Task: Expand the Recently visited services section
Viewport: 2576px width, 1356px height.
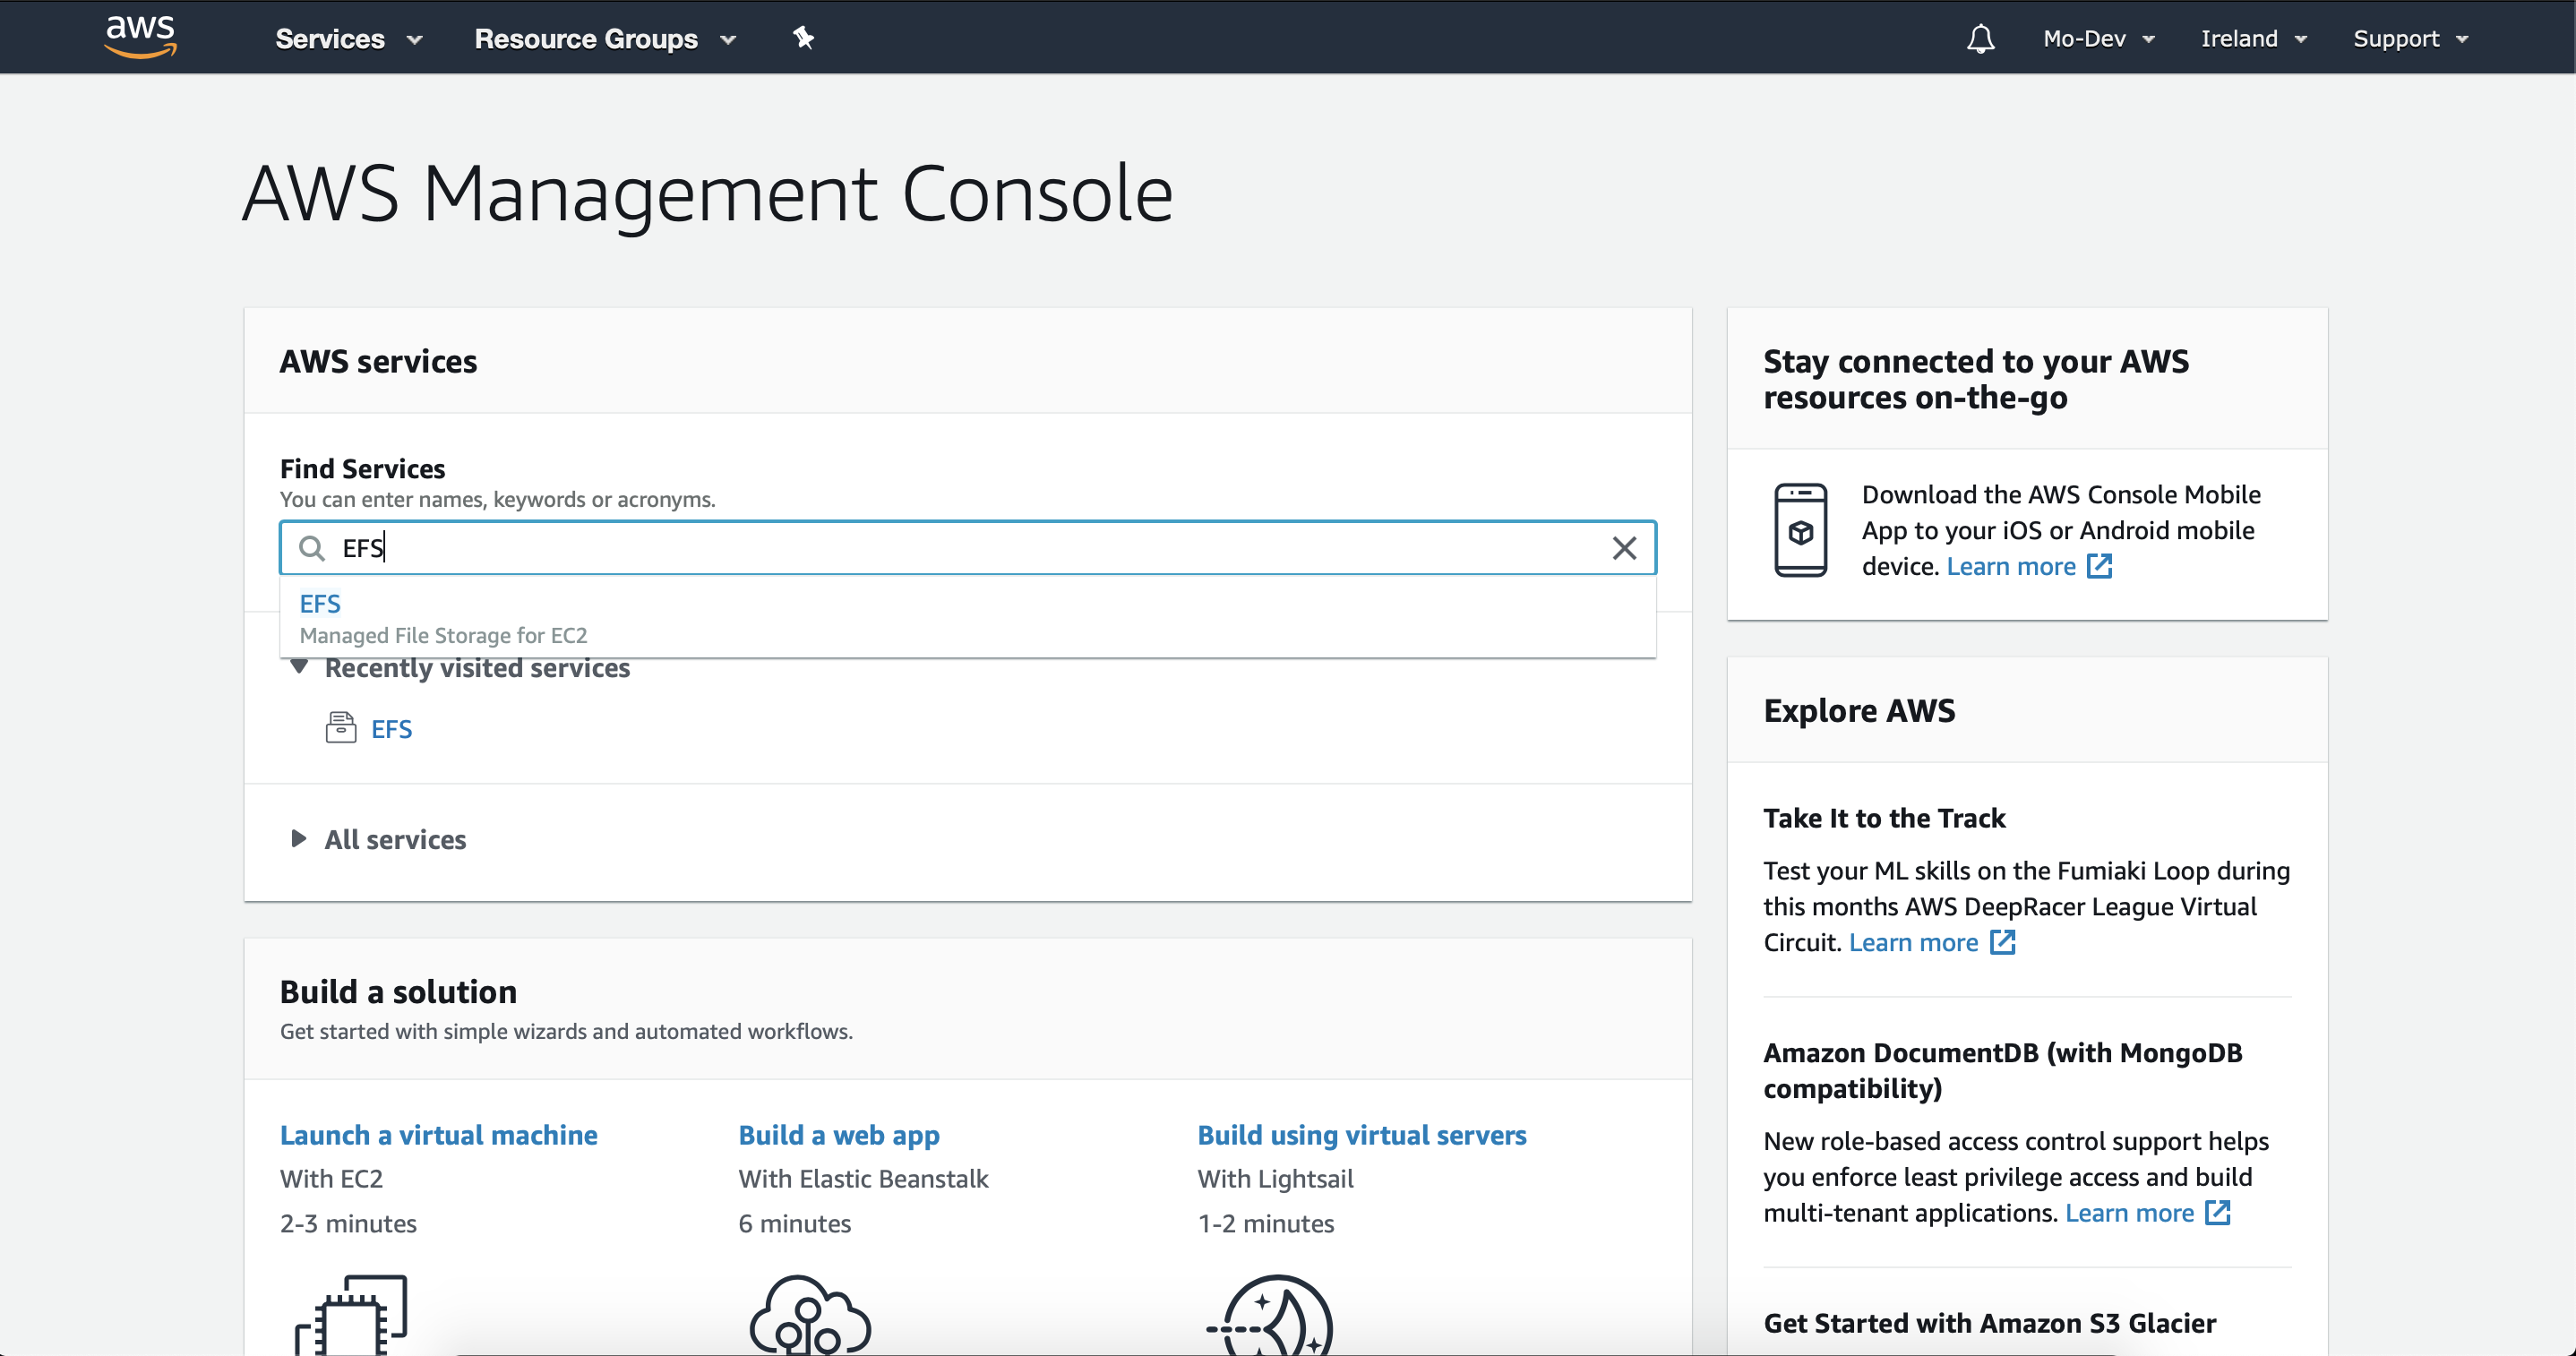Action: tap(298, 668)
